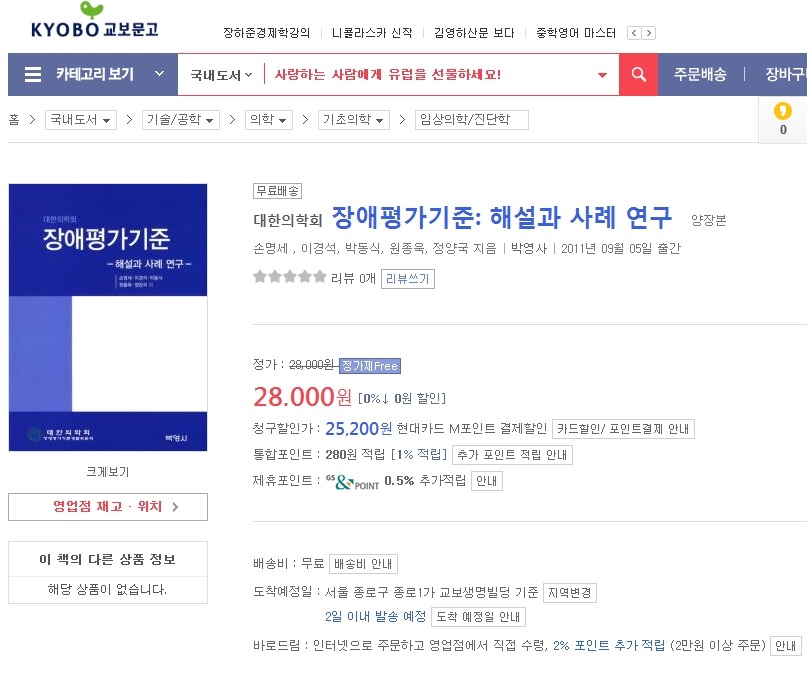The width and height of the screenshot is (807, 686).
Task: Click publisher 박영사
Action: pyautogui.click(x=529, y=249)
